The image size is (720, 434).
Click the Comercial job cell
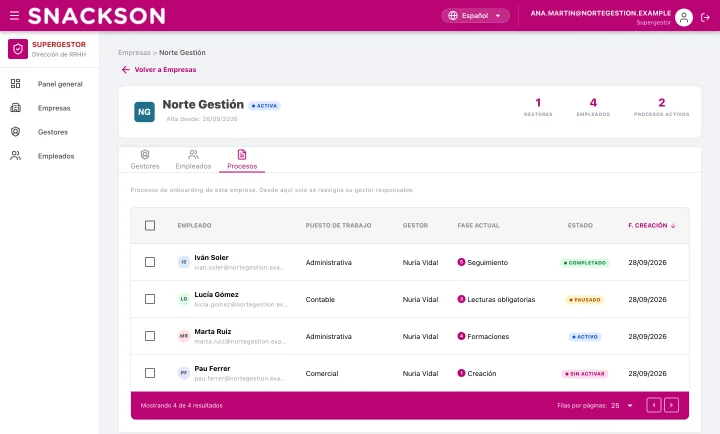pos(322,373)
